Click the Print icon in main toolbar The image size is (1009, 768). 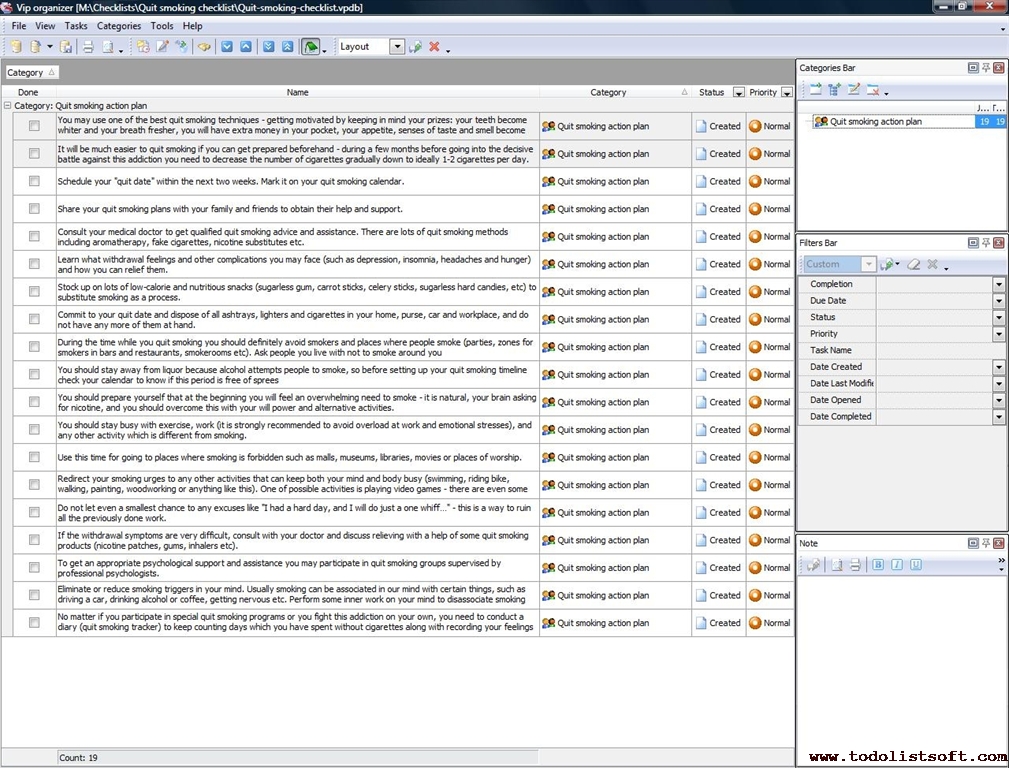click(88, 47)
